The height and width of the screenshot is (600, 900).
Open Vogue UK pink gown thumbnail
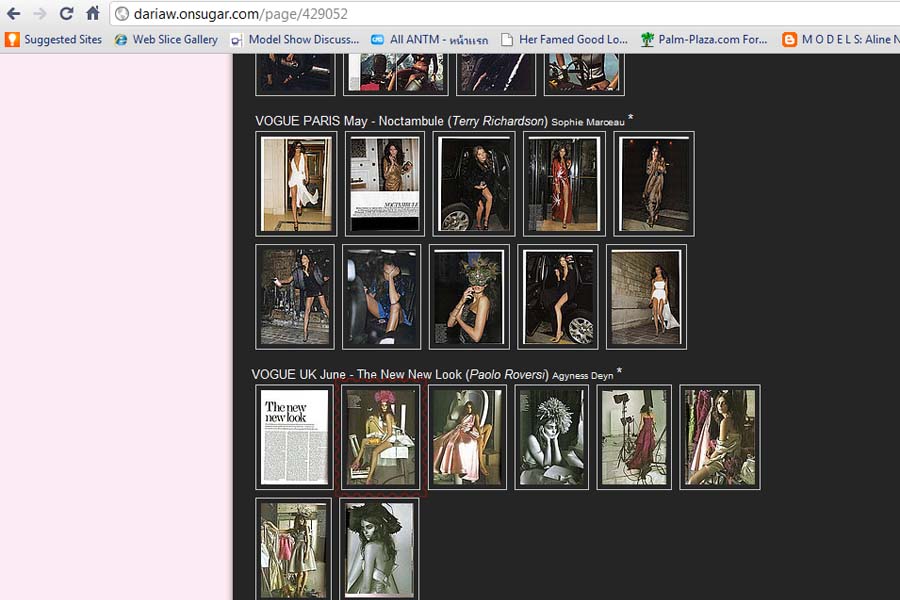(467, 437)
